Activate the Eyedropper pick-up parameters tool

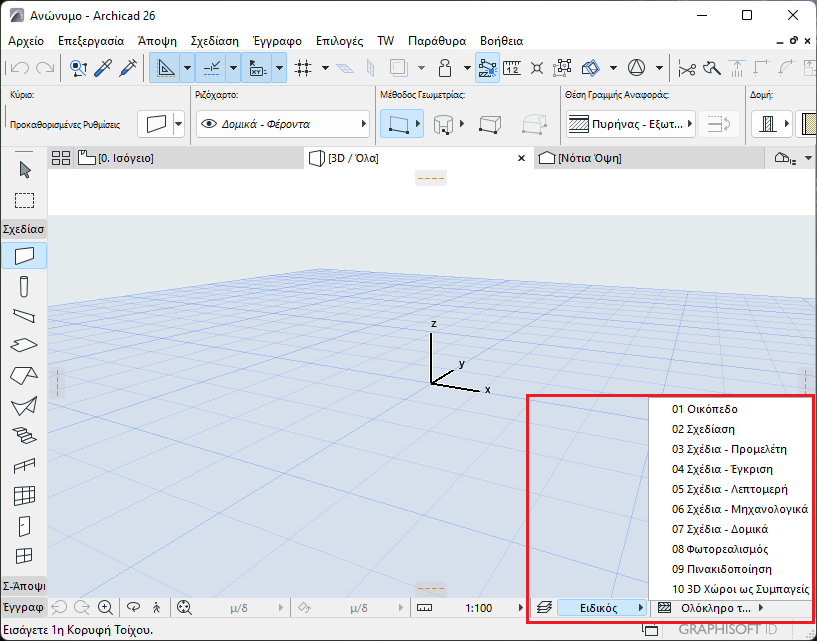point(103,68)
